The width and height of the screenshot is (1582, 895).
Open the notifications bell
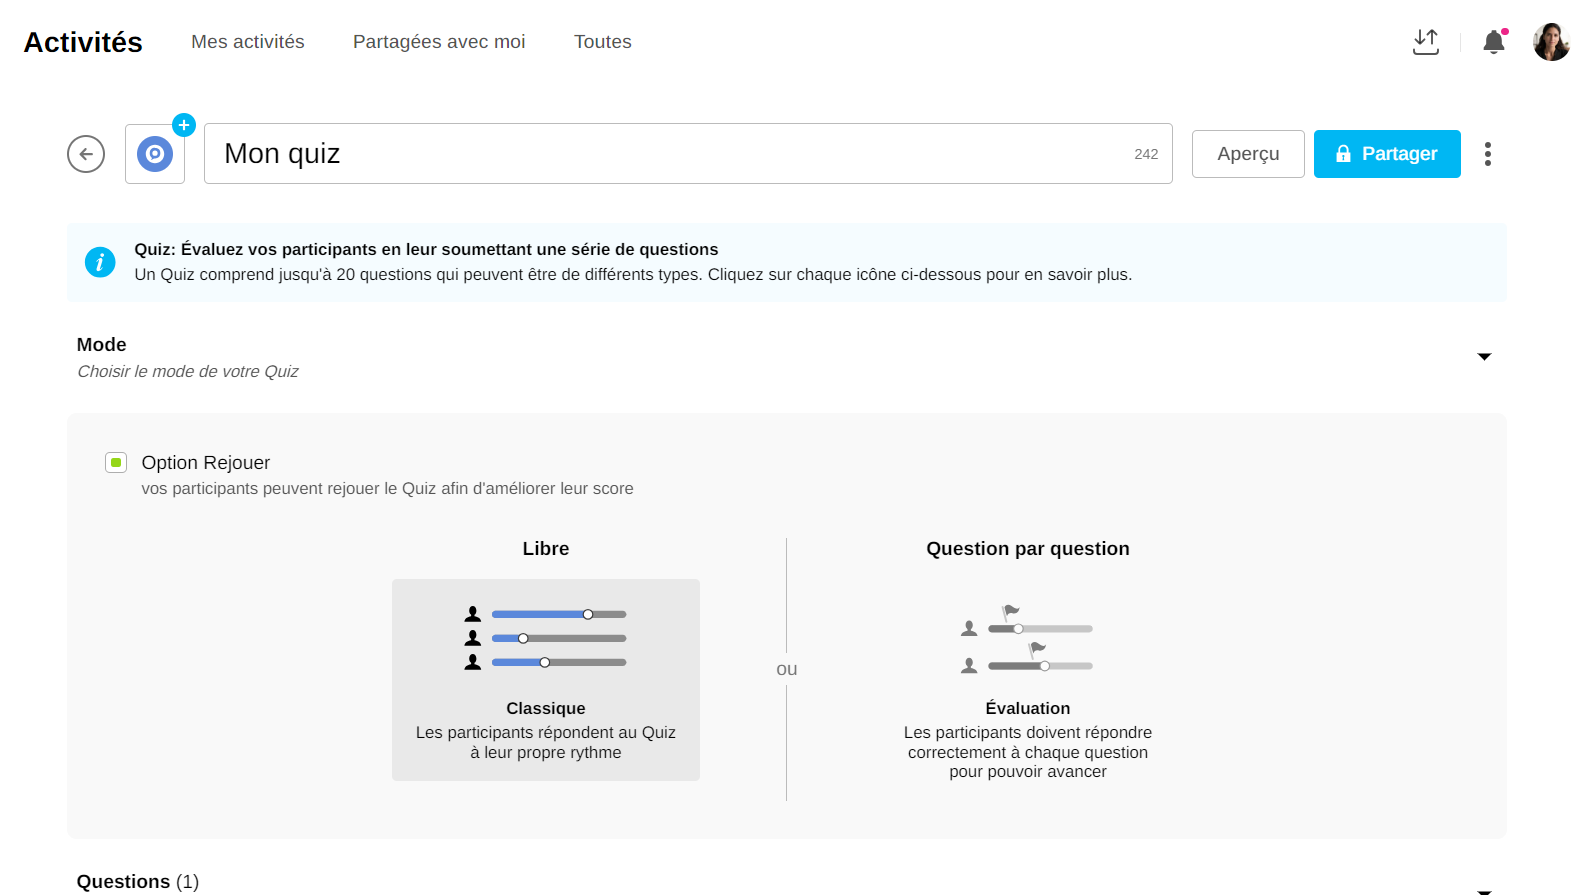click(1494, 42)
